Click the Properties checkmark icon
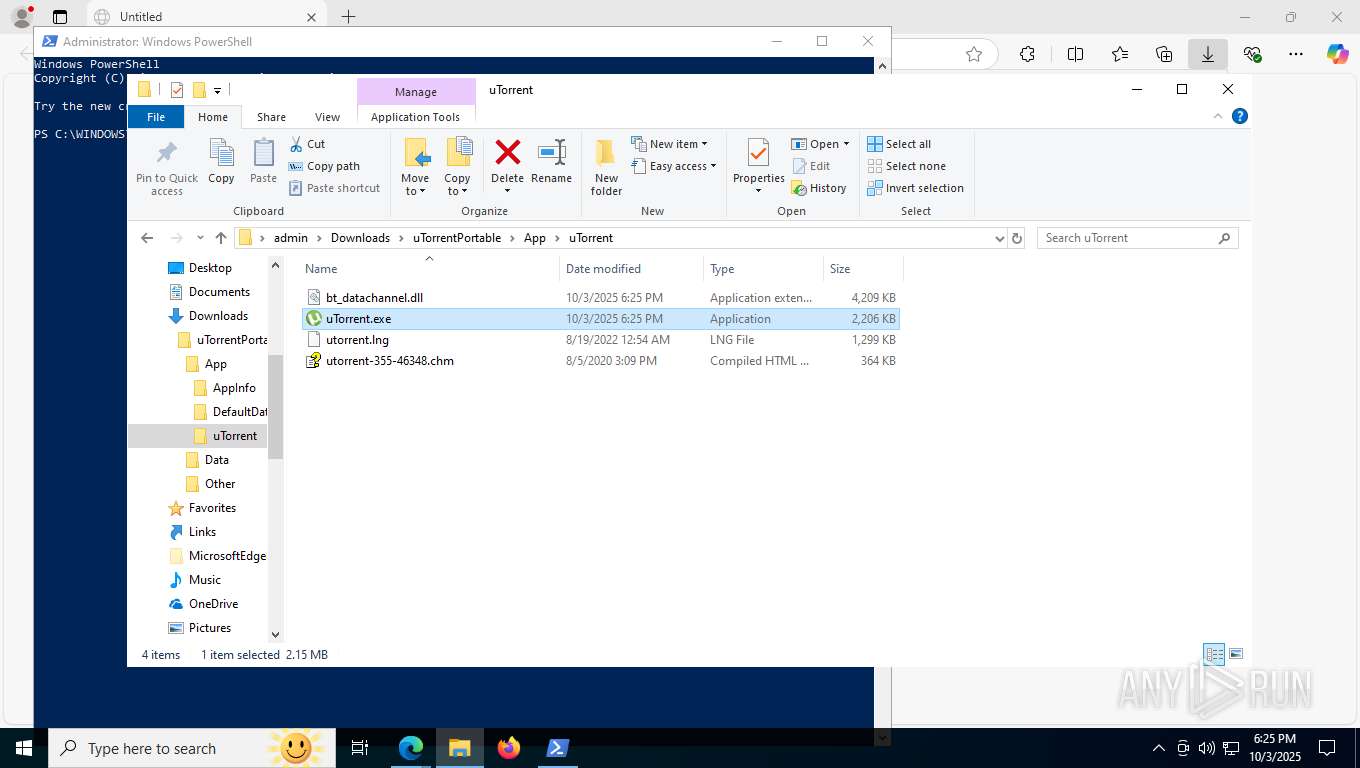The height and width of the screenshot is (768, 1360). pos(758,154)
